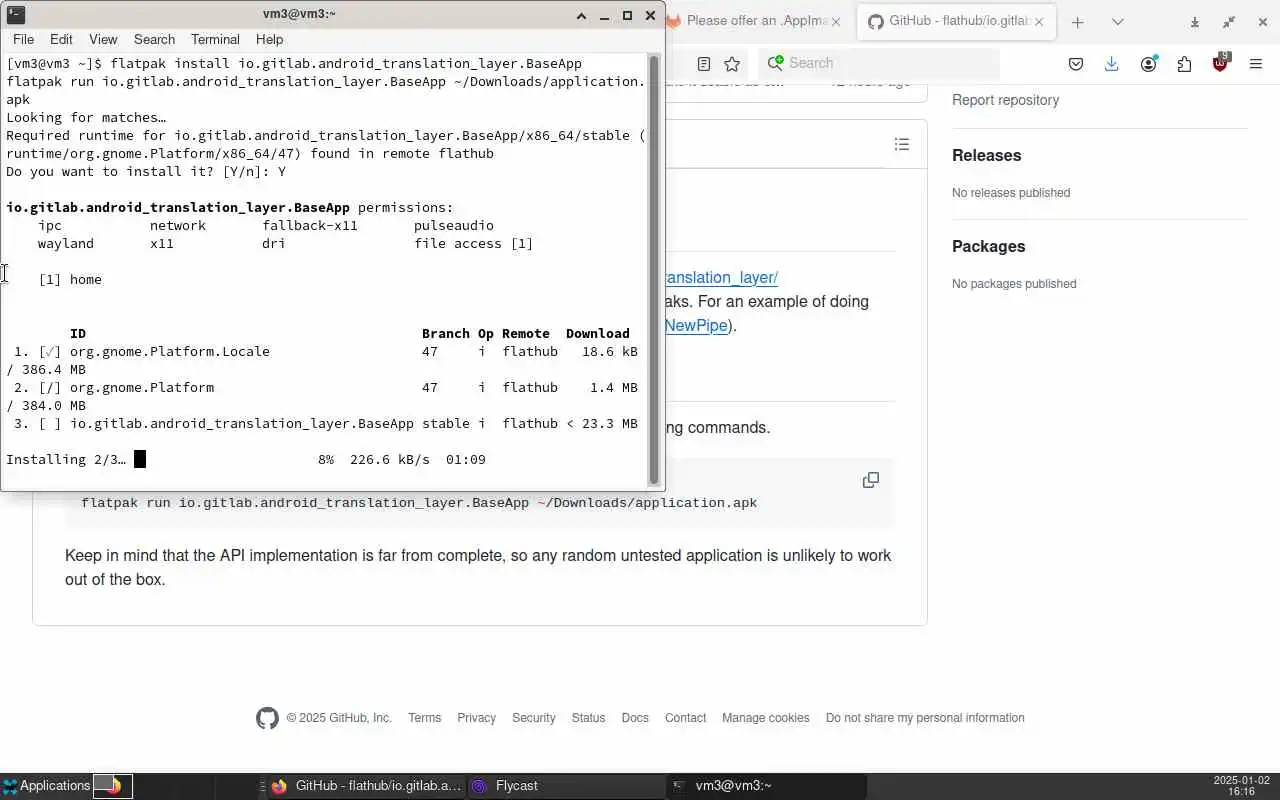
Task: Click the Report repository link
Action: 1005,100
